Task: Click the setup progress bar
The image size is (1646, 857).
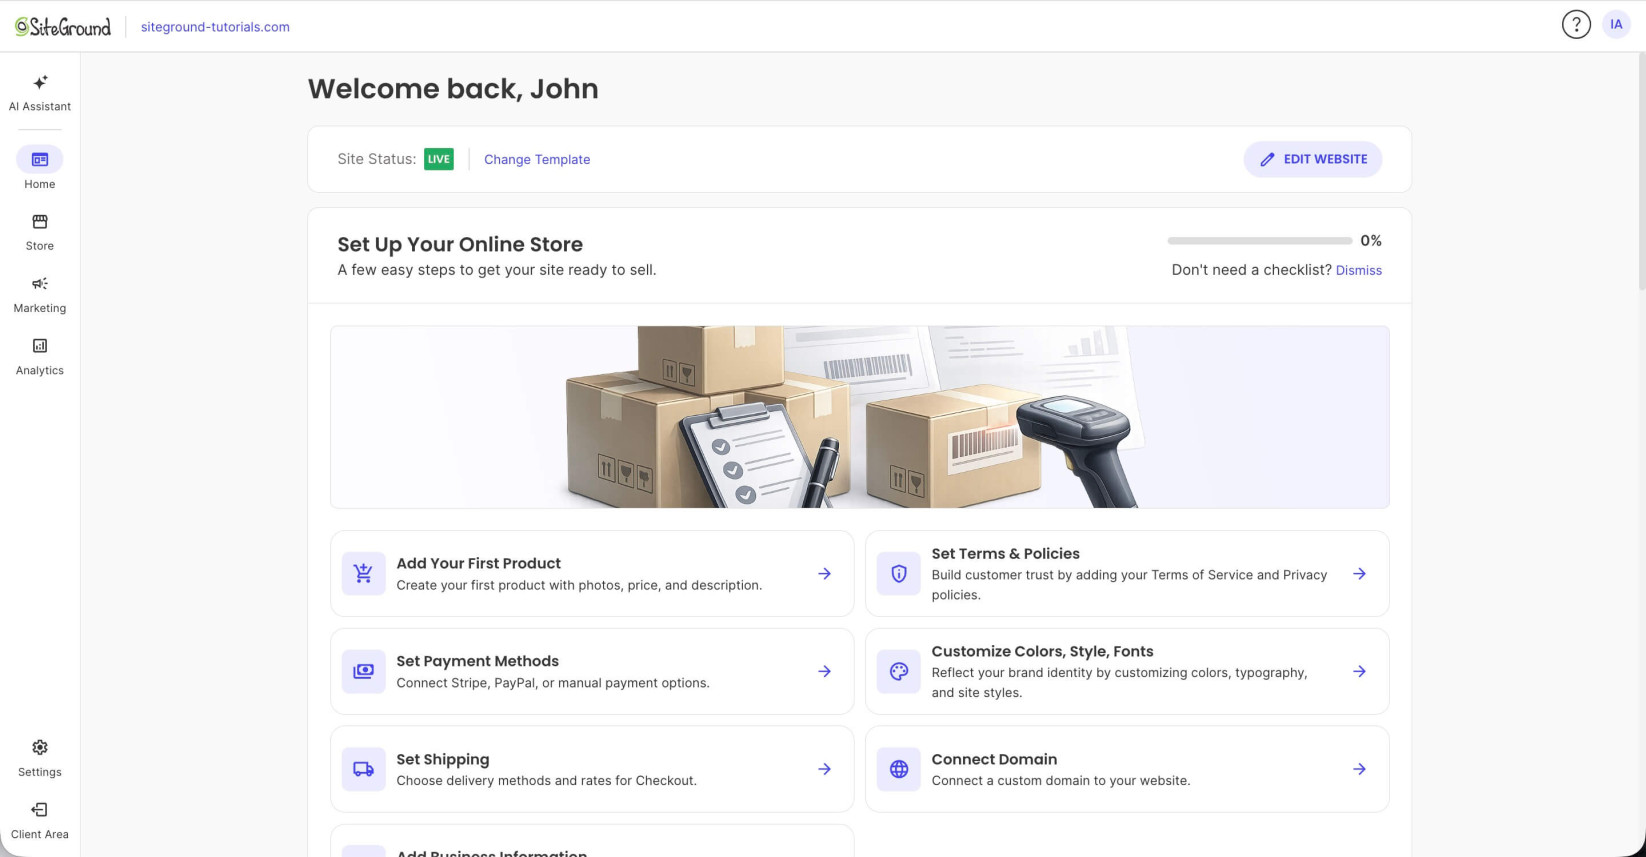Action: [x=1260, y=241]
